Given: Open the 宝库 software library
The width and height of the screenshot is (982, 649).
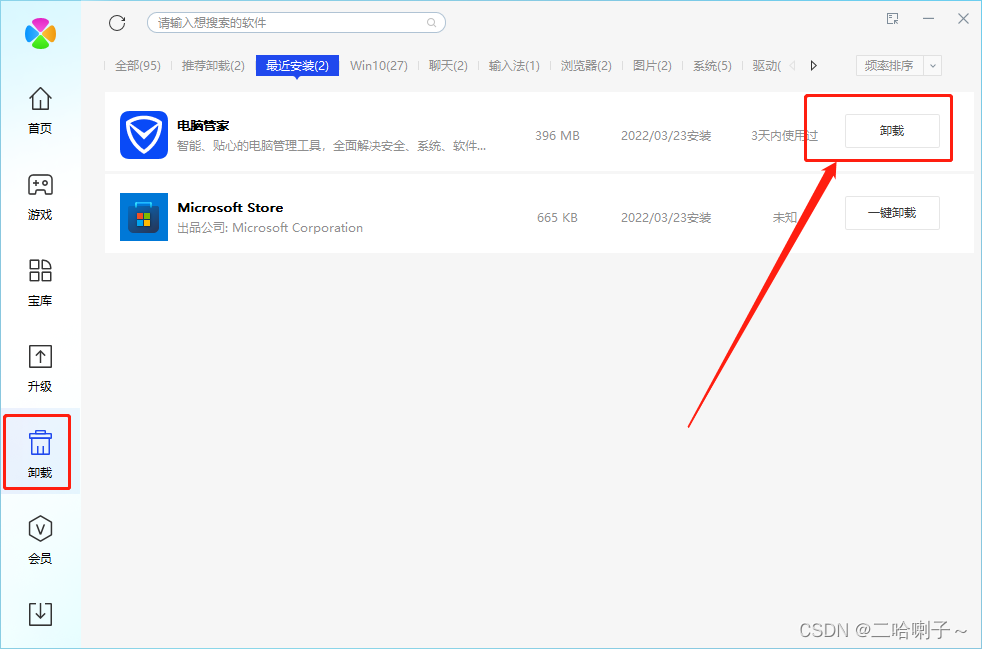Looking at the screenshot, I should tap(40, 283).
